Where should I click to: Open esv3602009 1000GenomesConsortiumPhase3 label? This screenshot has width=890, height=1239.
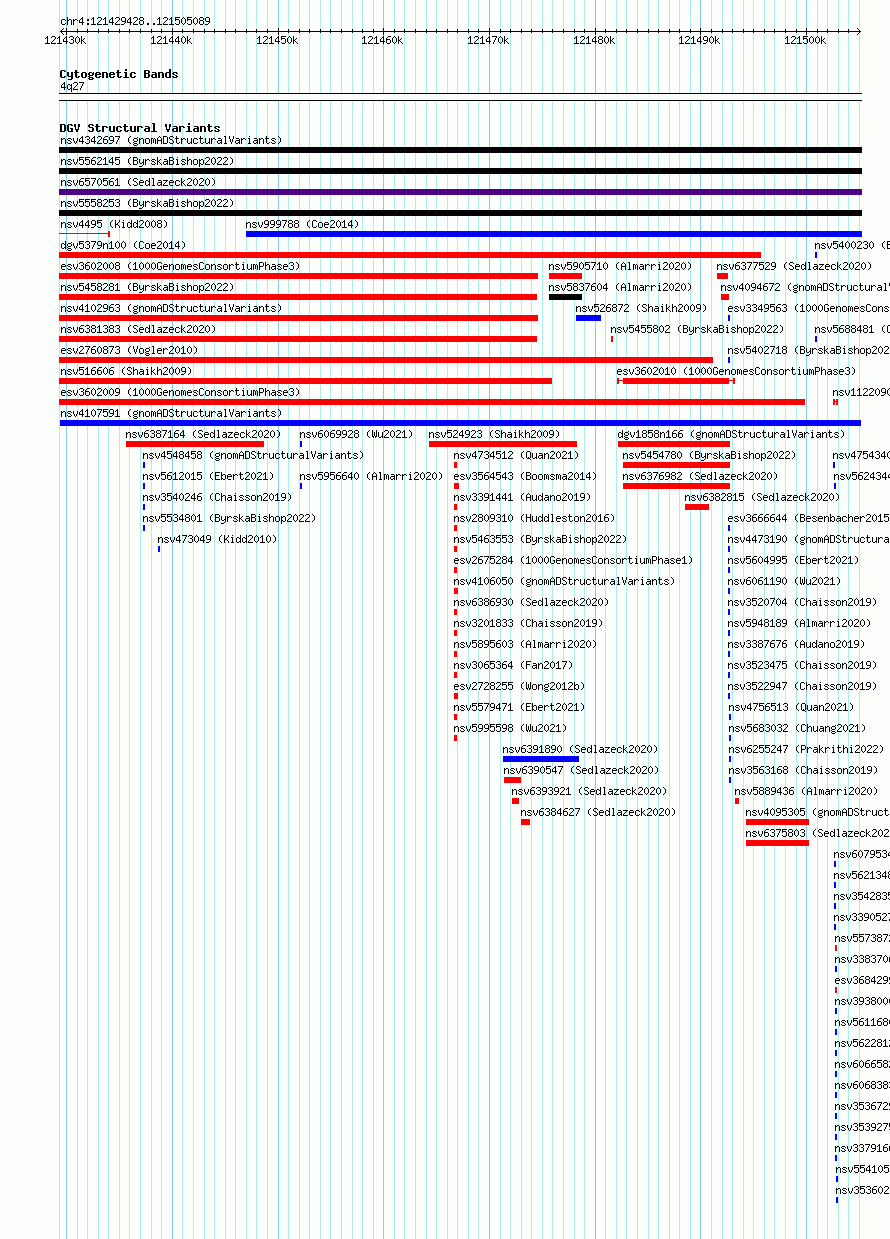point(180,392)
